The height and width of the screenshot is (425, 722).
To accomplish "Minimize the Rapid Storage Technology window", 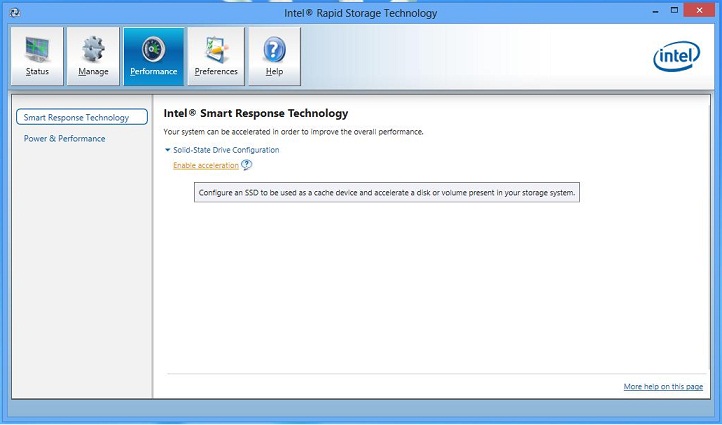I will tap(655, 11).
